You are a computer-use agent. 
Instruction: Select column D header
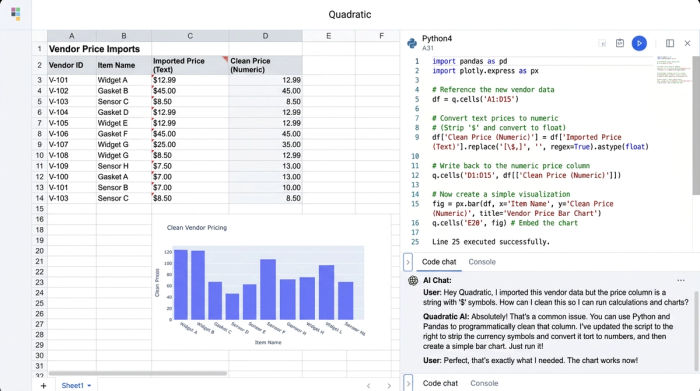point(265,36)
